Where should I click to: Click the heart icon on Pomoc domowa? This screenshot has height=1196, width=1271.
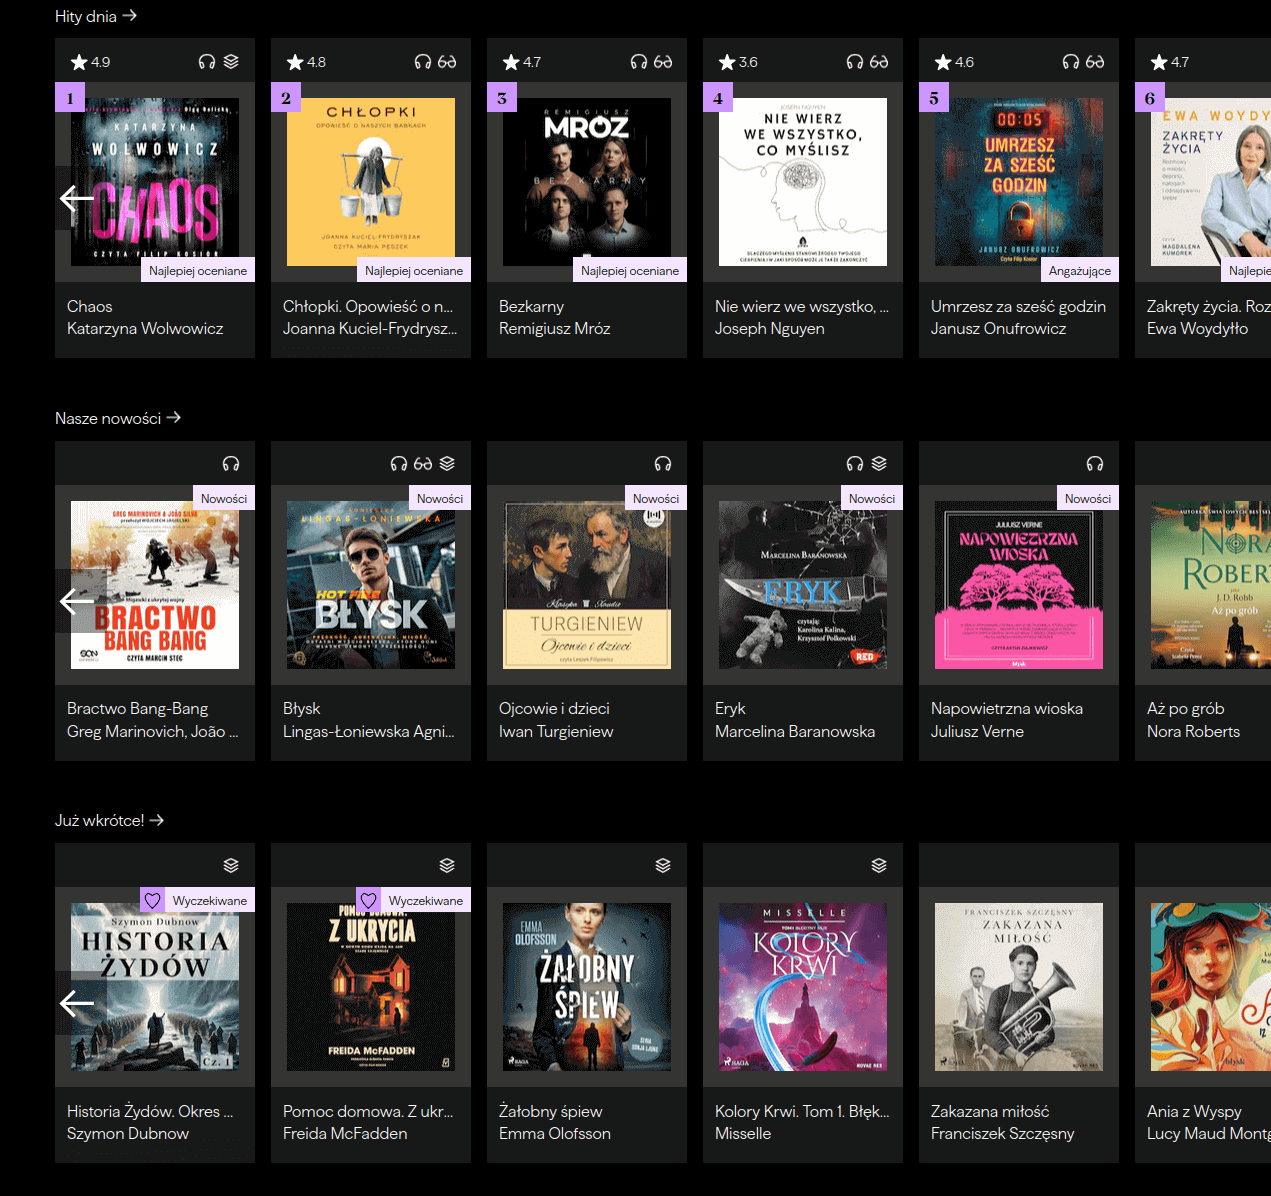(368, 900)
